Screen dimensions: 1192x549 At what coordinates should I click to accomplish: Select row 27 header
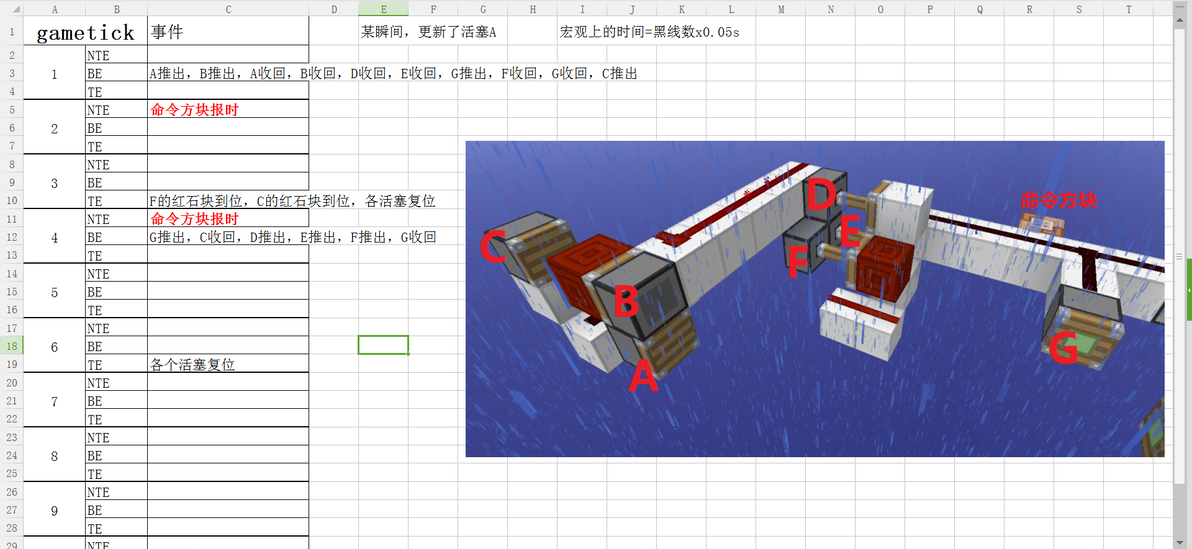(11, 510)
